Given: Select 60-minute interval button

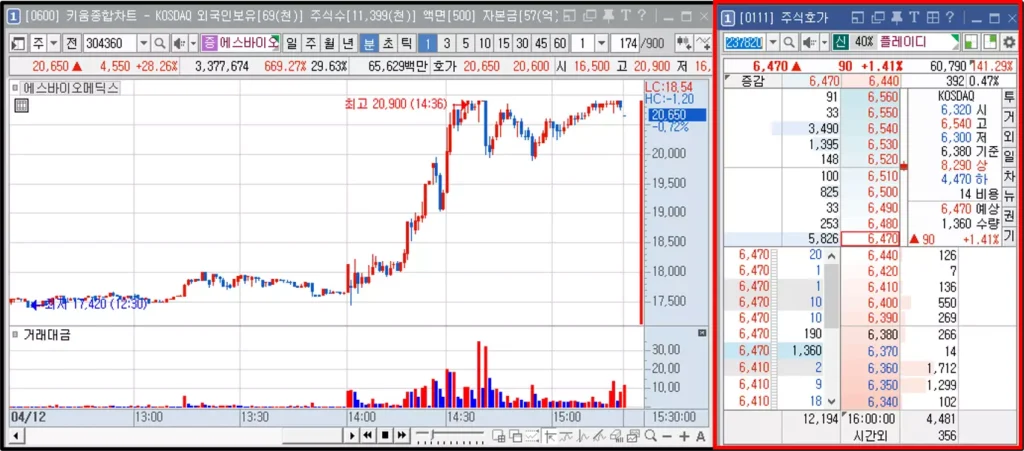Looking at the screenshot, I should [560, 44].
